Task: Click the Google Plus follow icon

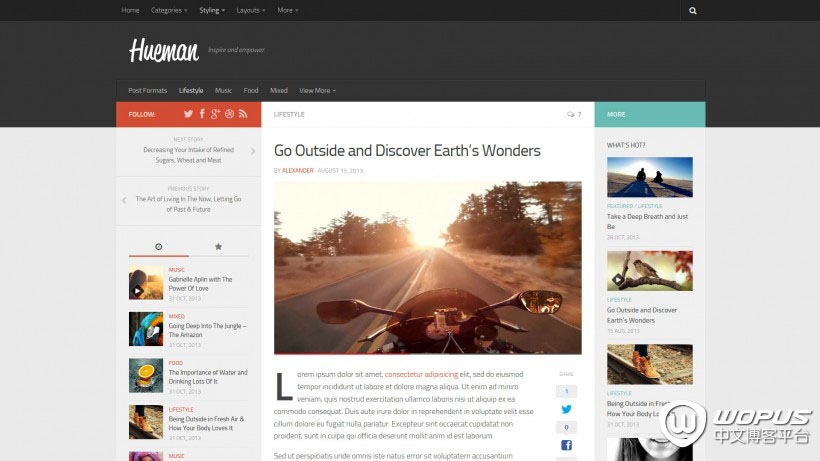Action: click(215, 114)
